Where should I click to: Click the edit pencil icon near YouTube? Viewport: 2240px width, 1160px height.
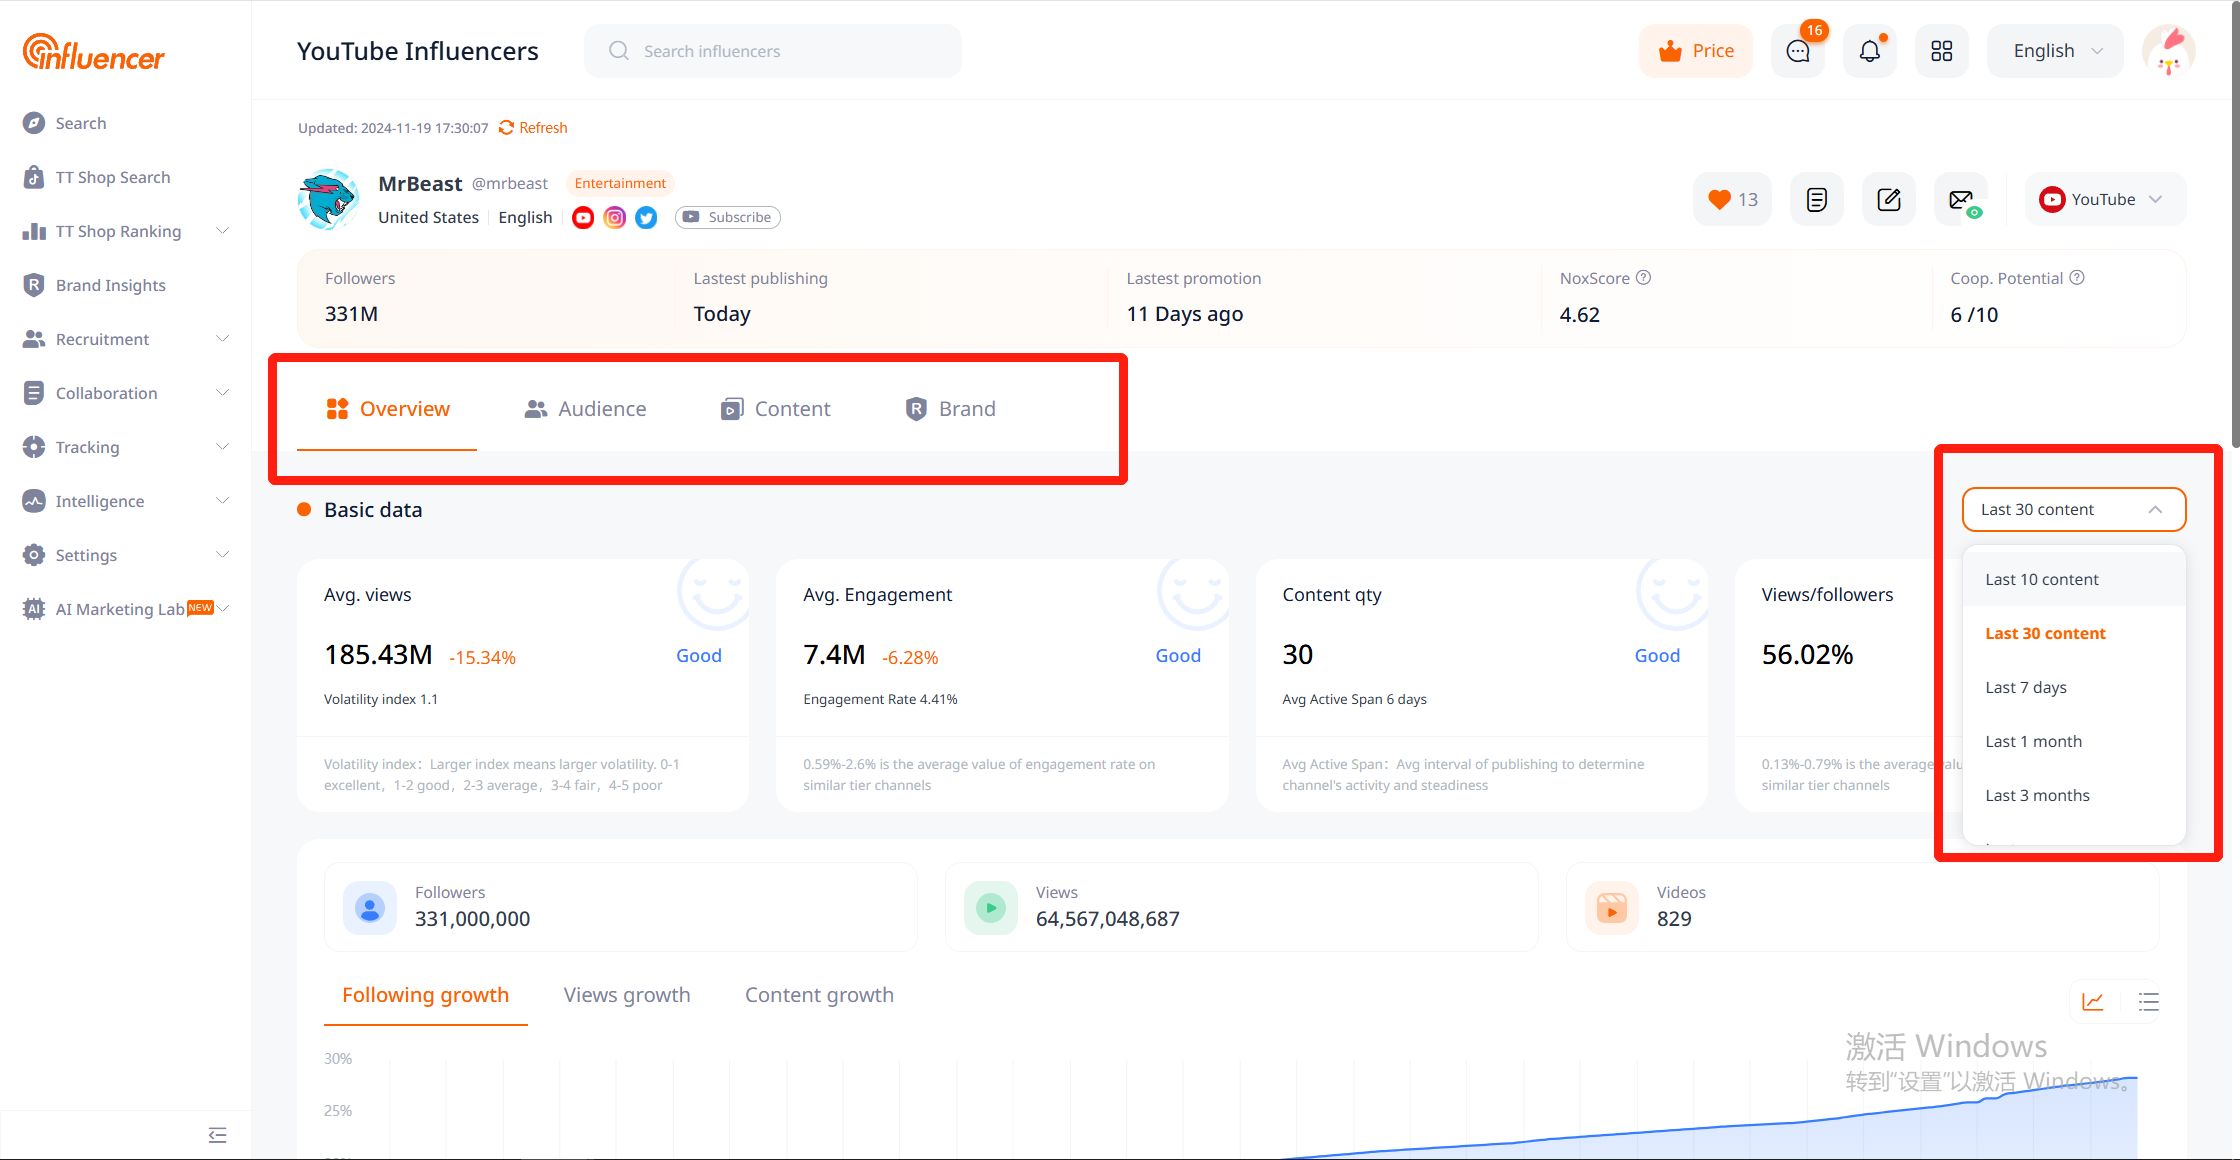(x=1889, y=199)
